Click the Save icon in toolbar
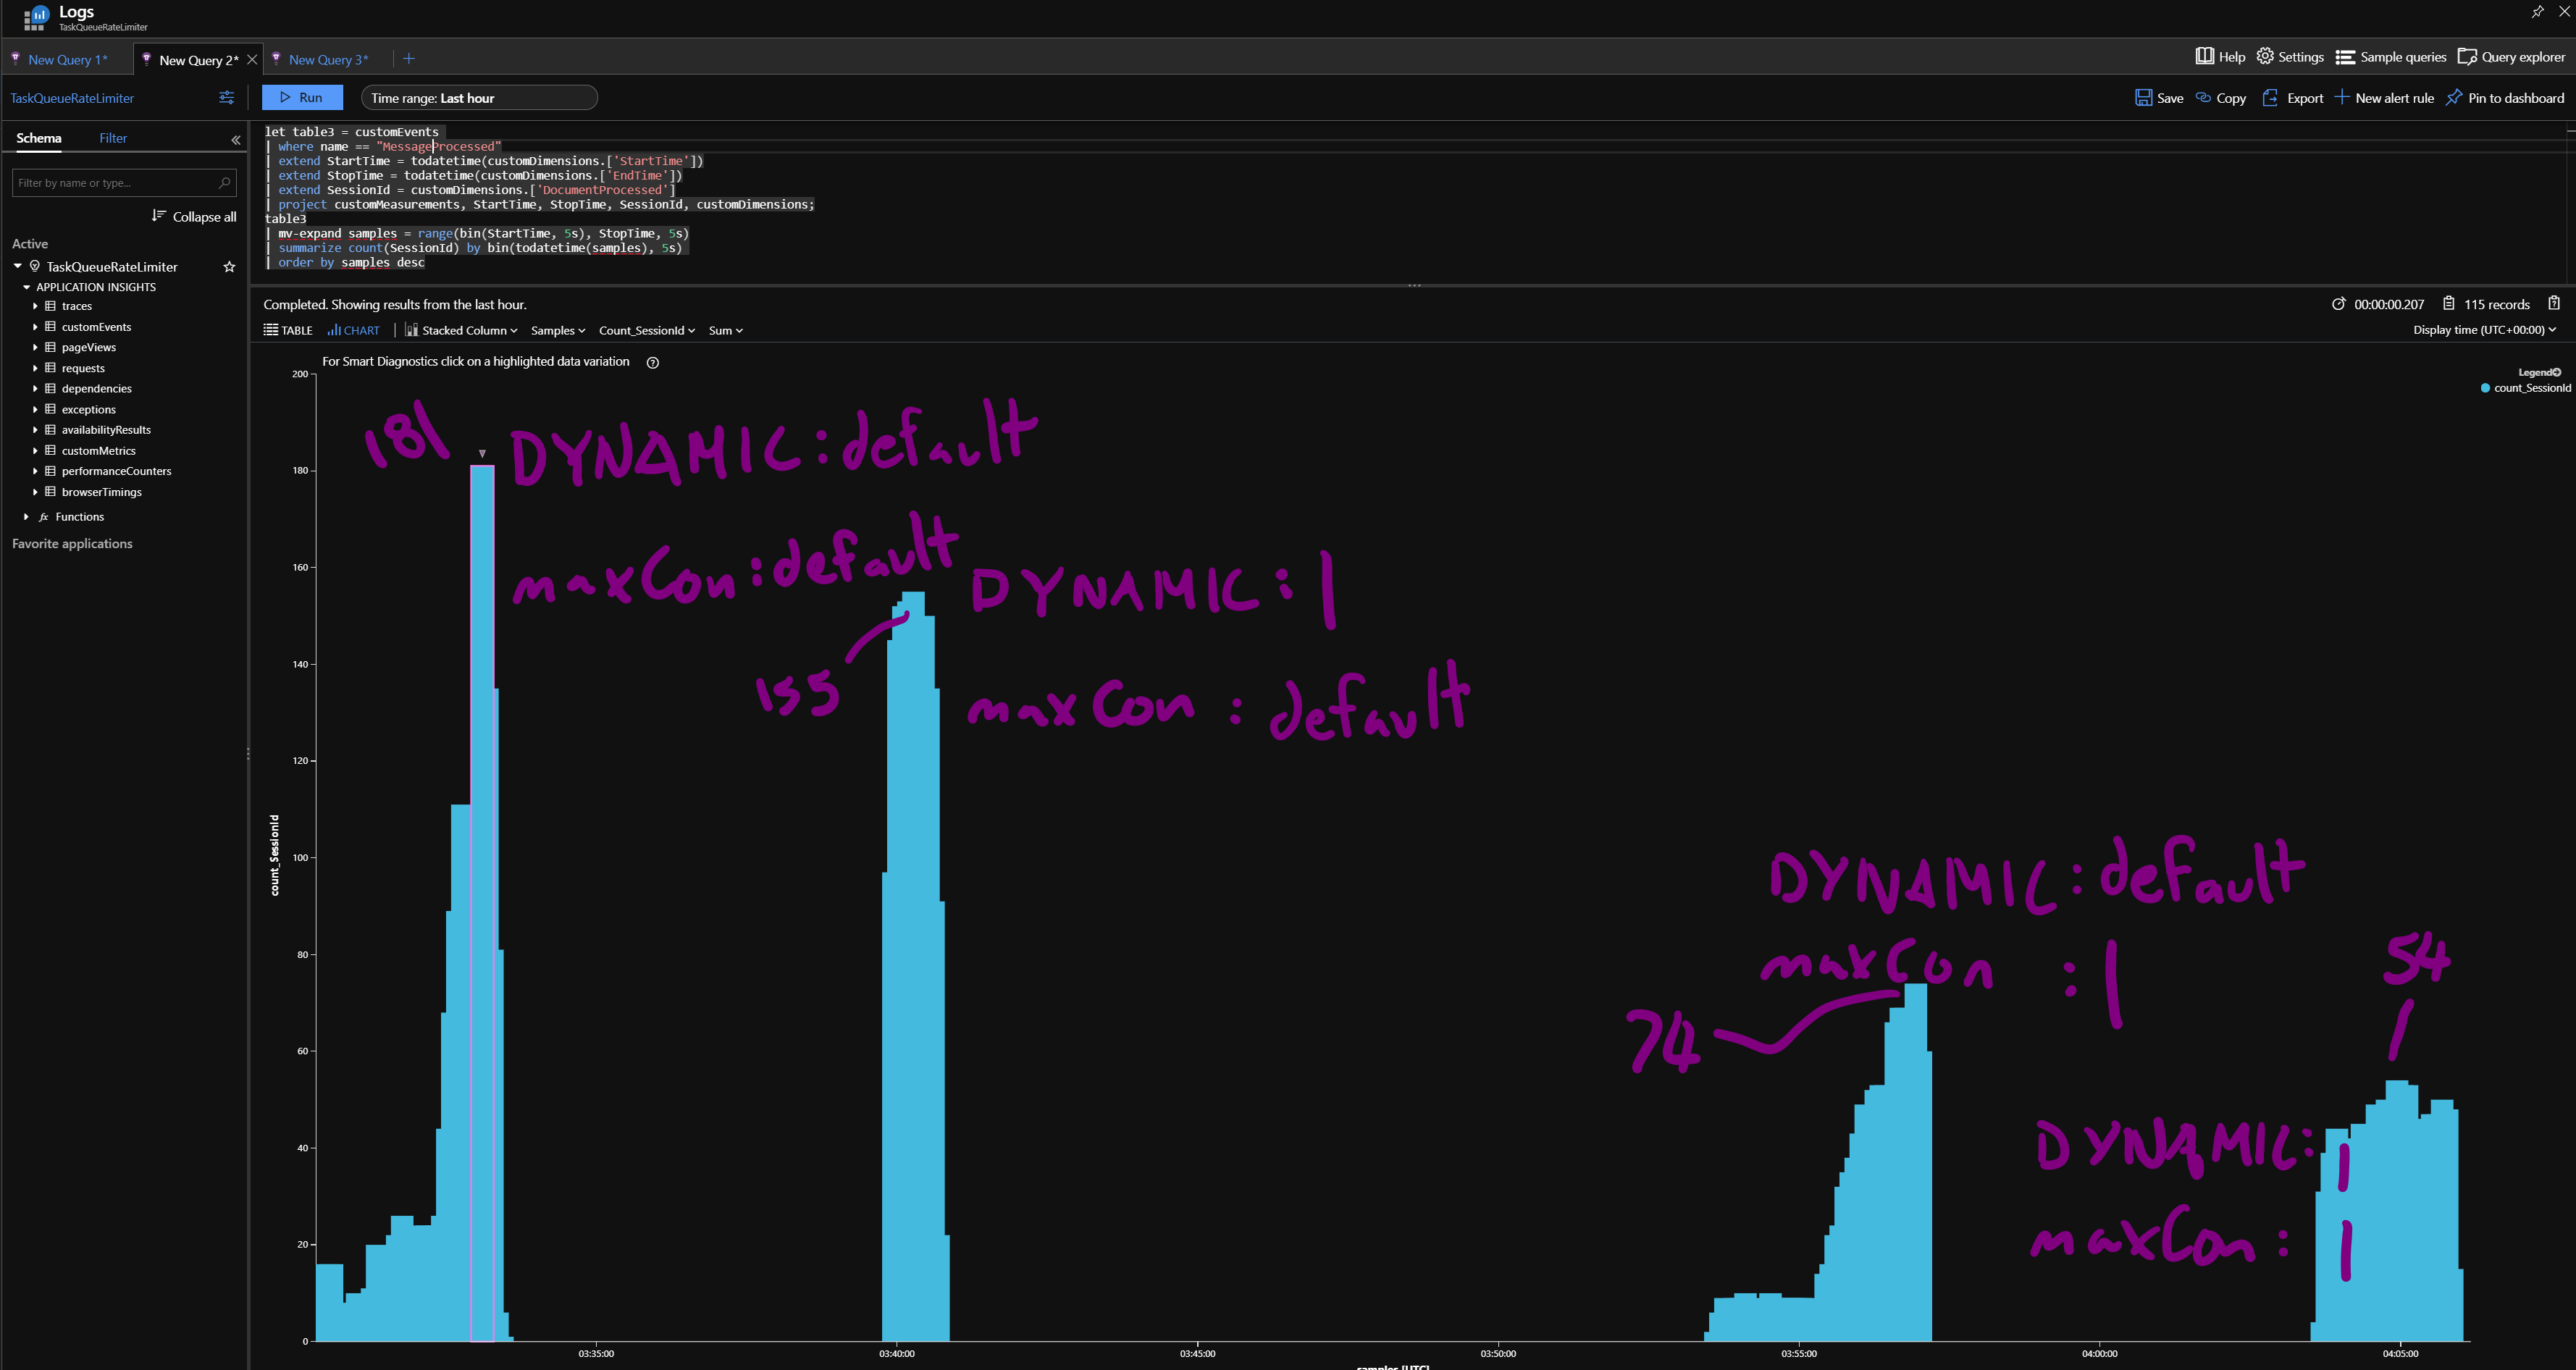 point(2143,98)
